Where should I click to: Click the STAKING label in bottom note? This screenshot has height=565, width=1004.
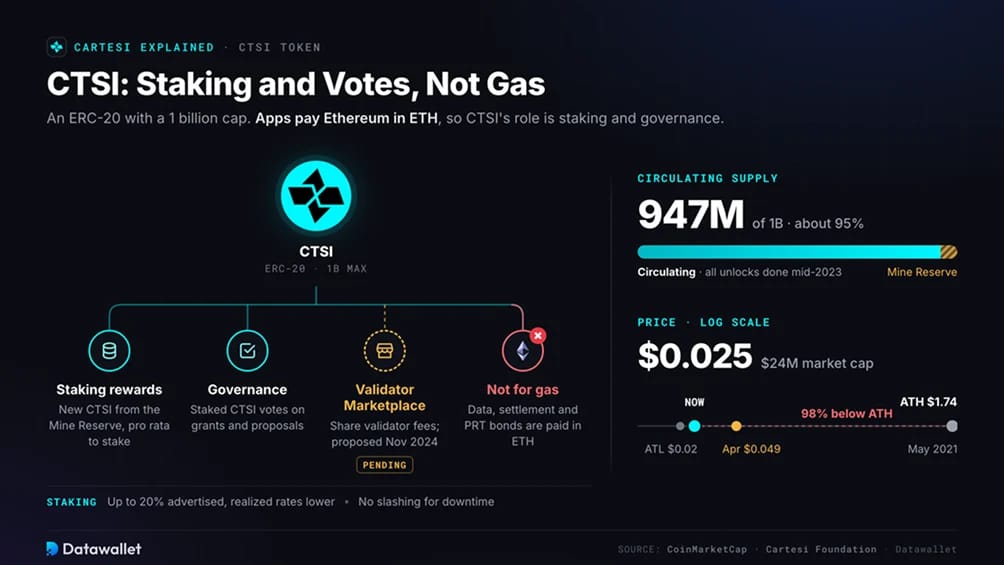coord(72,502)
